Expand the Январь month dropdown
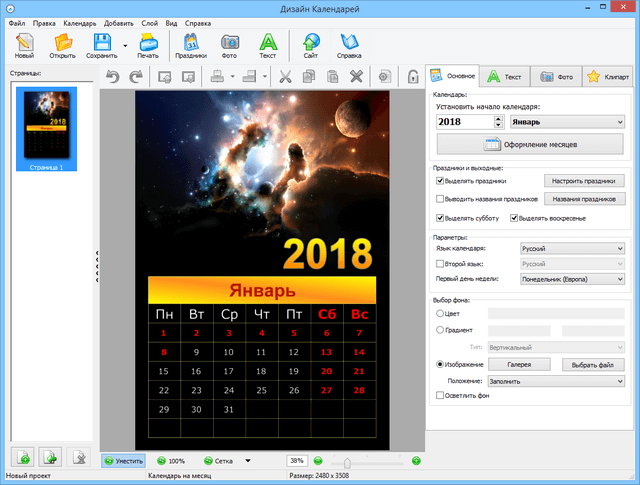The image size is (640, 485). point(566,122)
